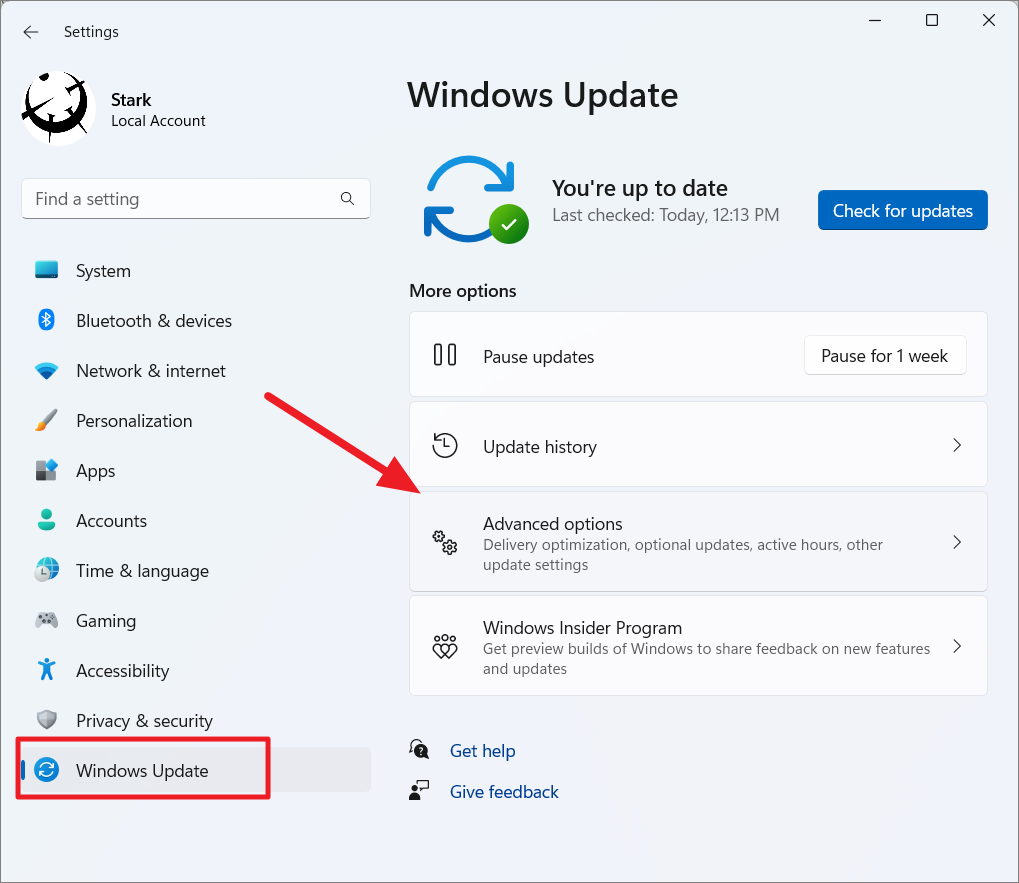
Task: Click the magnifier search icon
Action: click(x=348, y=199)
